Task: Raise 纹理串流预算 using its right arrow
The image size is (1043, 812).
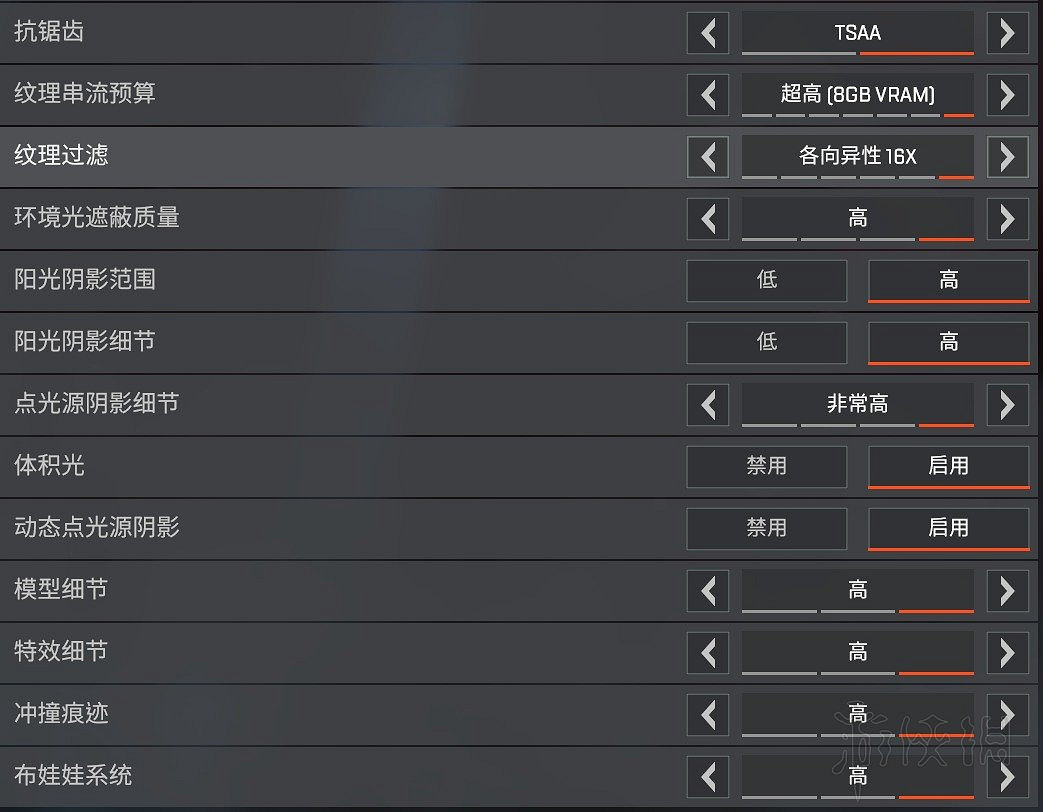Action: pyautogui.click(x=1009, y=95)
